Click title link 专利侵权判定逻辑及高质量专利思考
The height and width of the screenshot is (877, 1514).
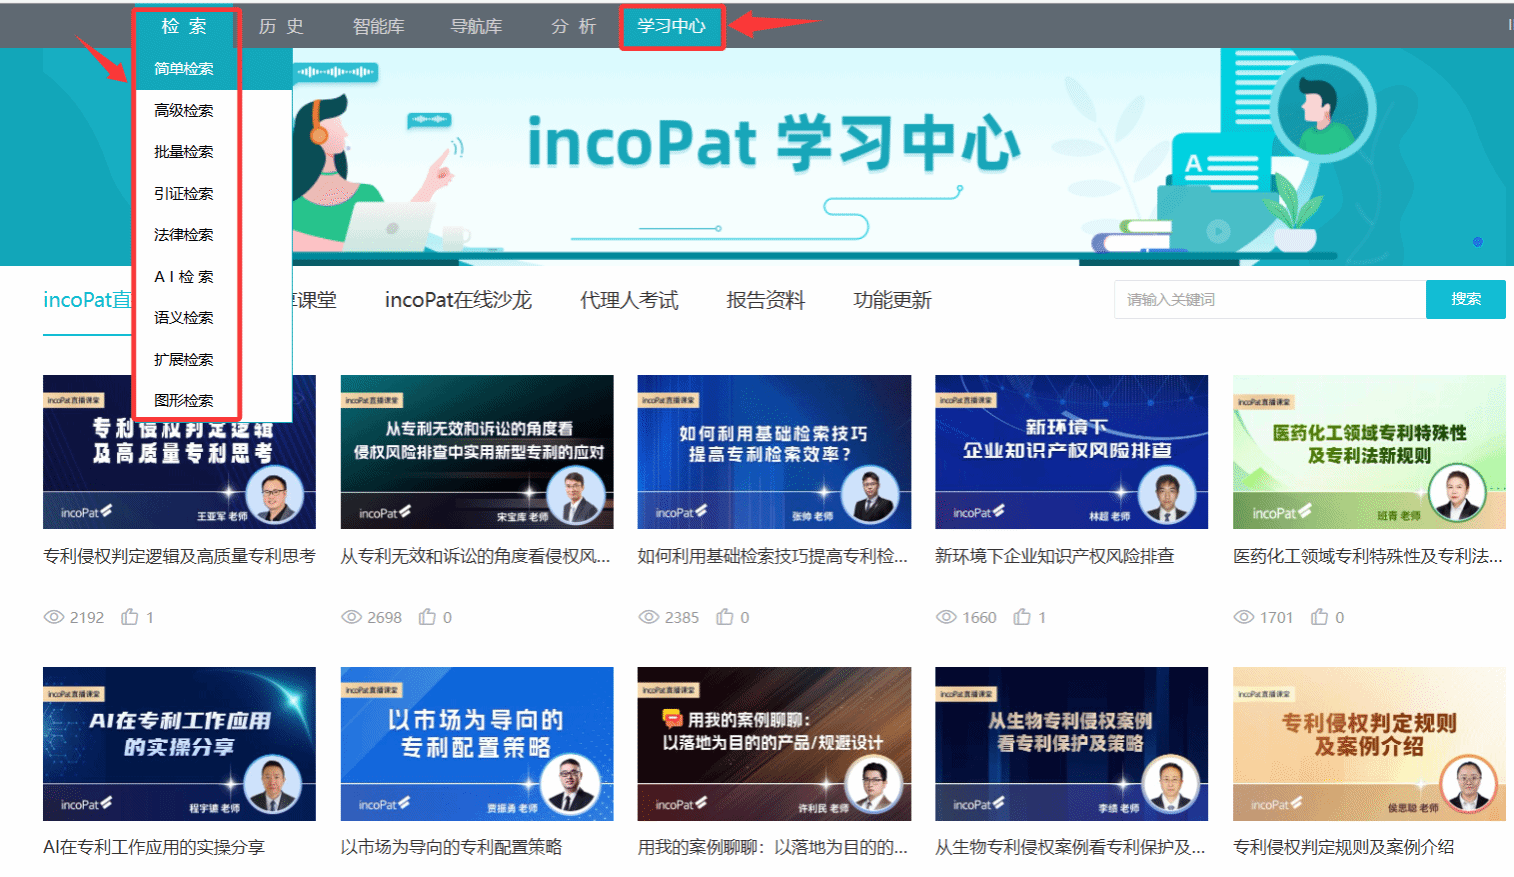(x=179, y=556)
